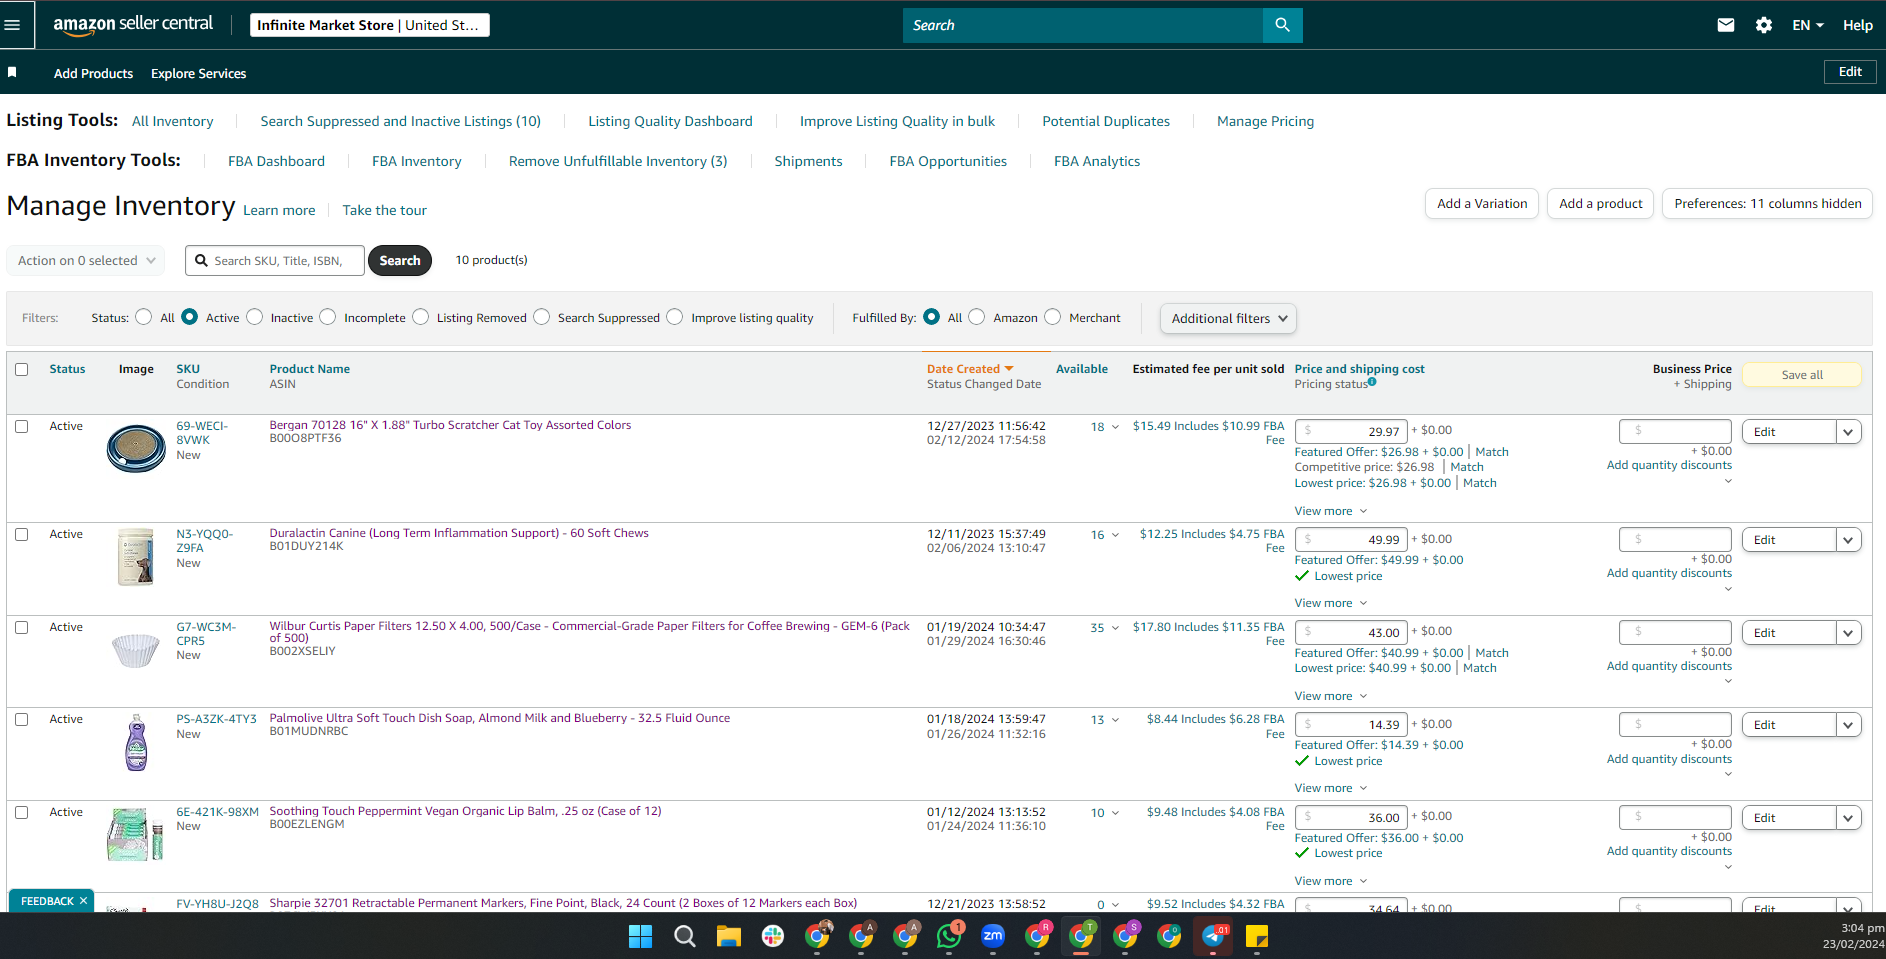
Task: Click the Bergan Turbo Scratcher product image
Action: click(x=136, y=448)
